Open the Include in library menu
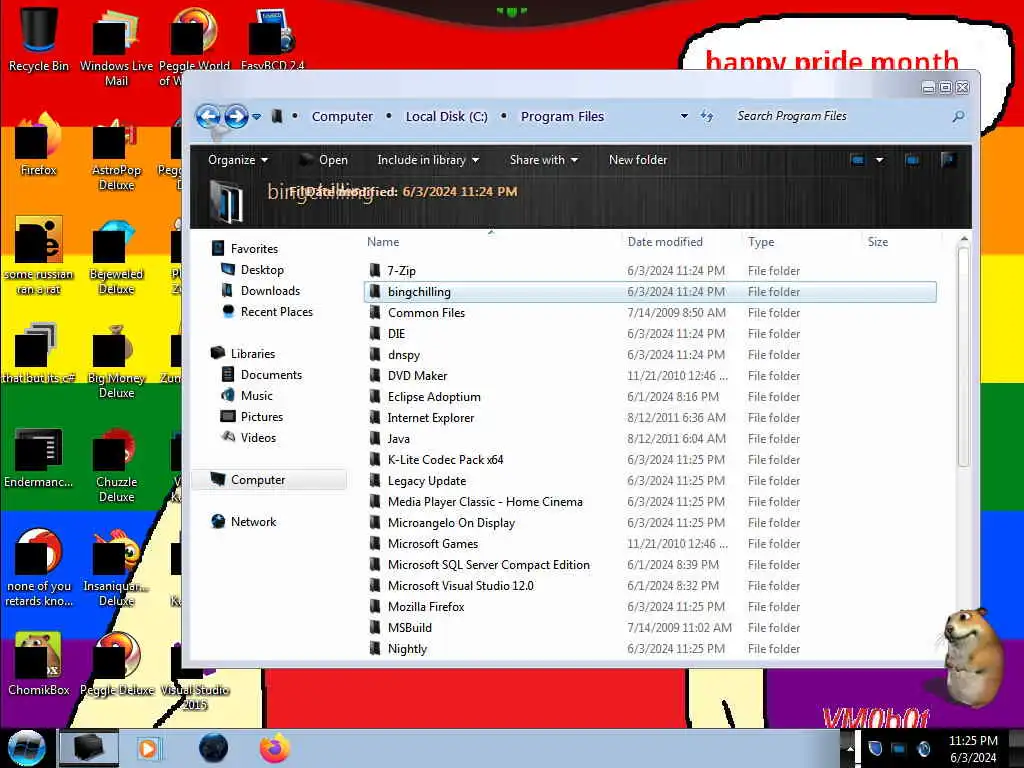The width and height of the screenshot is (1024, 768). [428, 160]
